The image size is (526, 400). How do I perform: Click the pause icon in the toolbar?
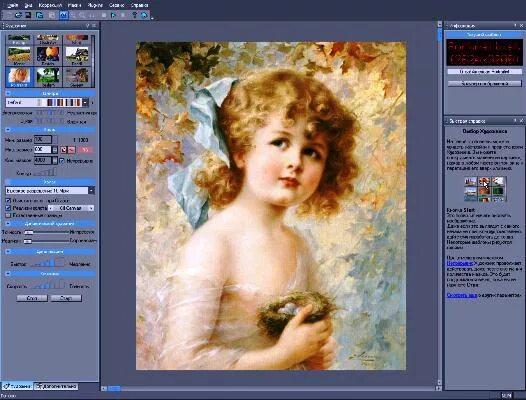92,15
